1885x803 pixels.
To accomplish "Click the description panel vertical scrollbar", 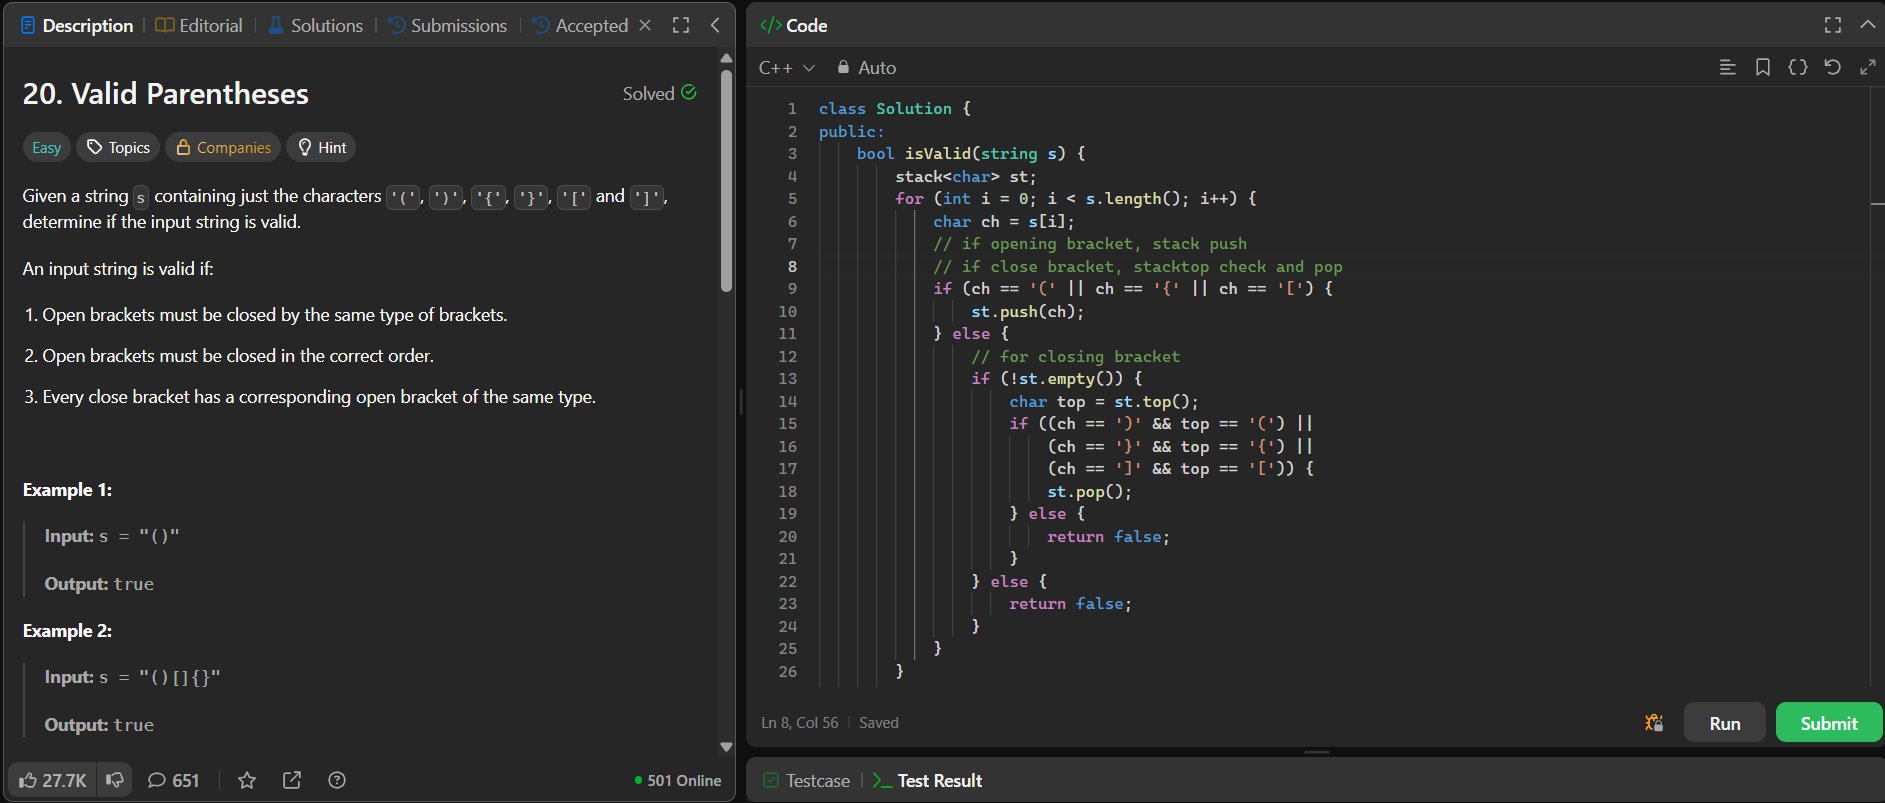I will click(x=727, y=180).
